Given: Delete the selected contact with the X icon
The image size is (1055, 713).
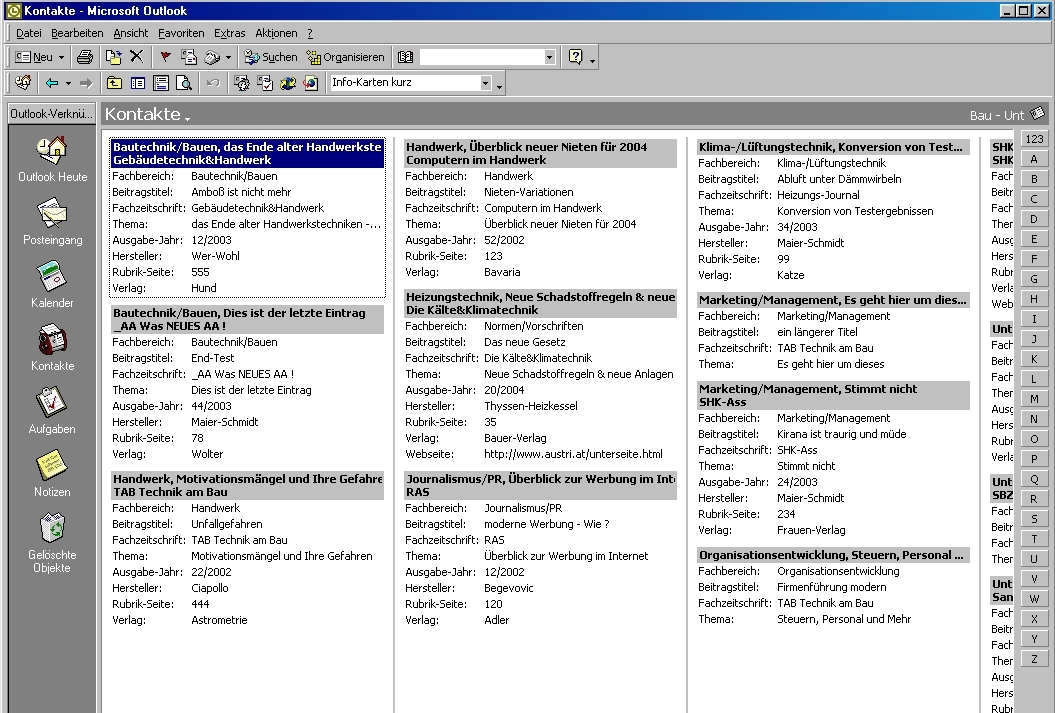Looking at the screenshot, I should [x=139, y=57].
